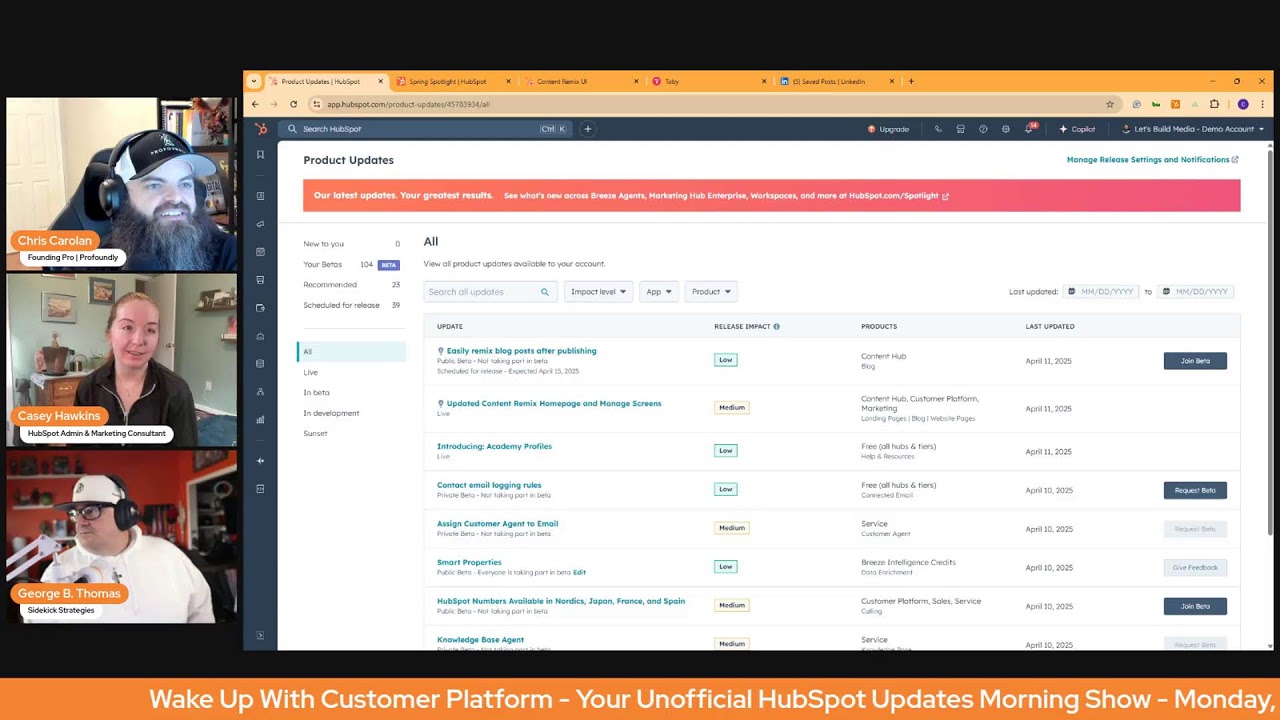The width and height of the screenshot is (1280, 720).
Task: Open Introducing: Academy Profiles update
Action: (494, 447)
